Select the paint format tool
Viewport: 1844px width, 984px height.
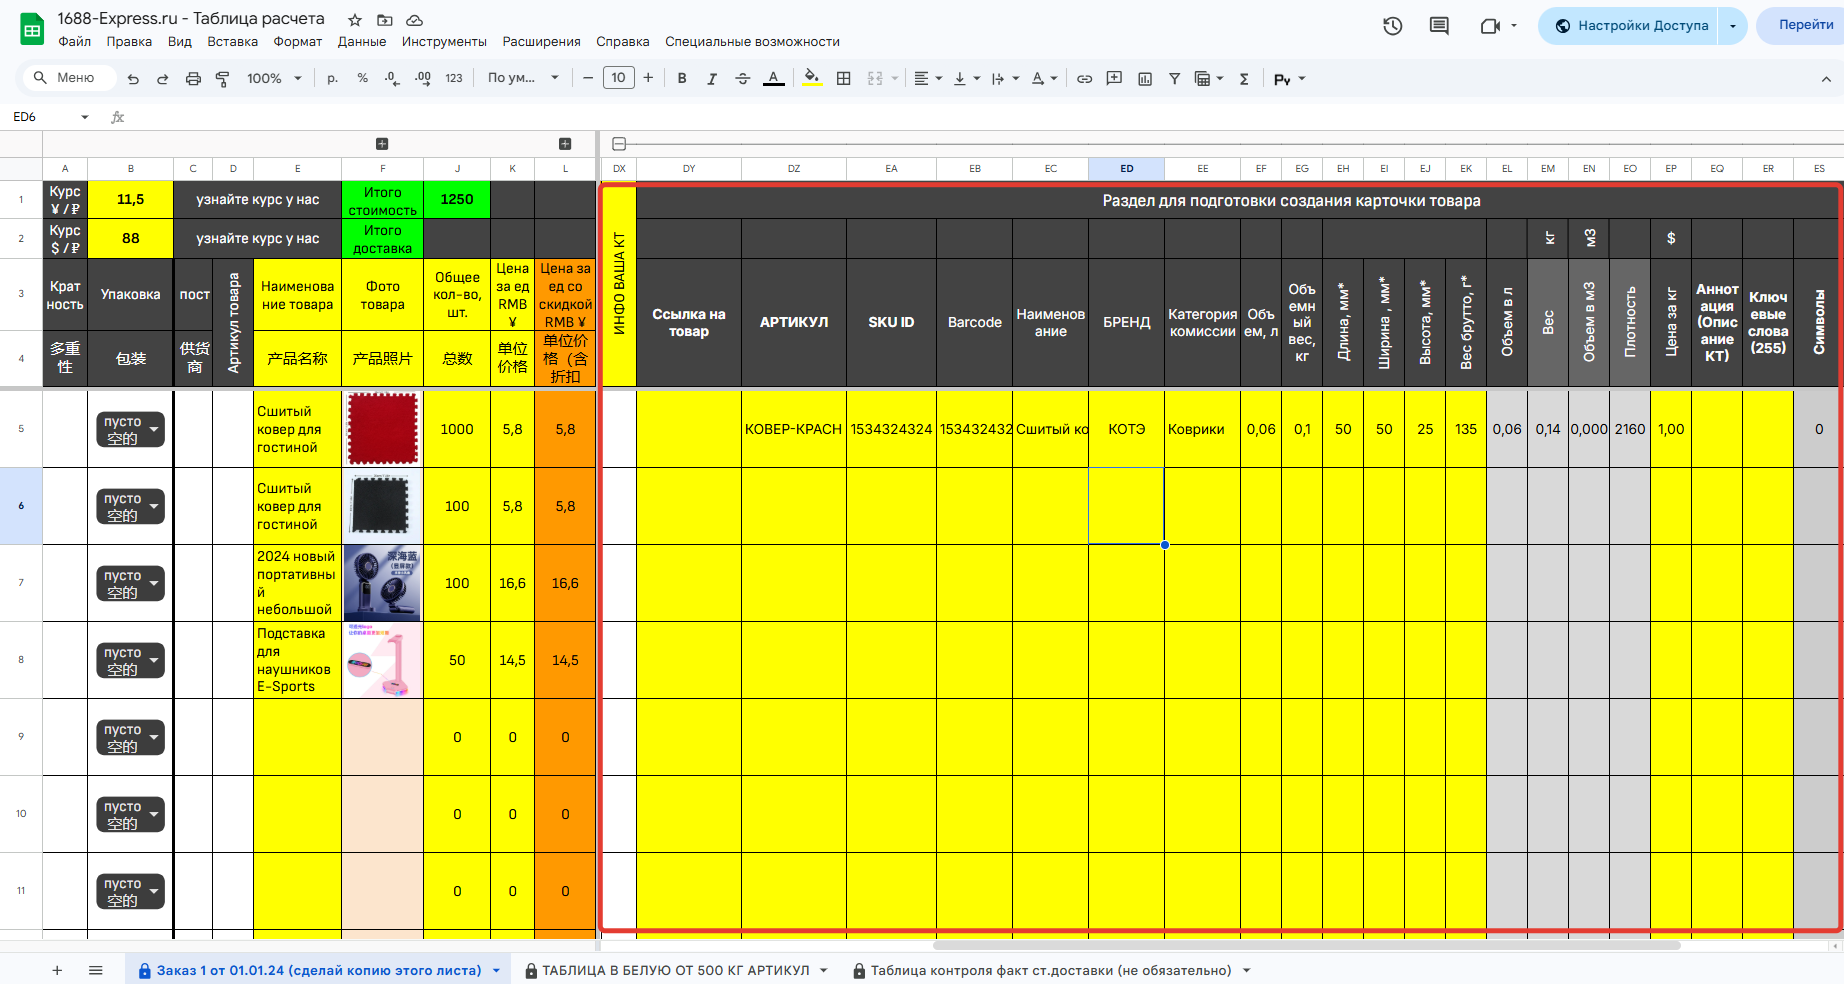click(223, 79)
